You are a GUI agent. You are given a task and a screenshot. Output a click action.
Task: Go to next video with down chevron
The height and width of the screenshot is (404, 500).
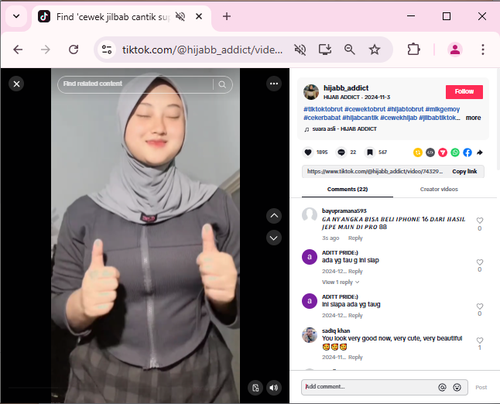274,238
